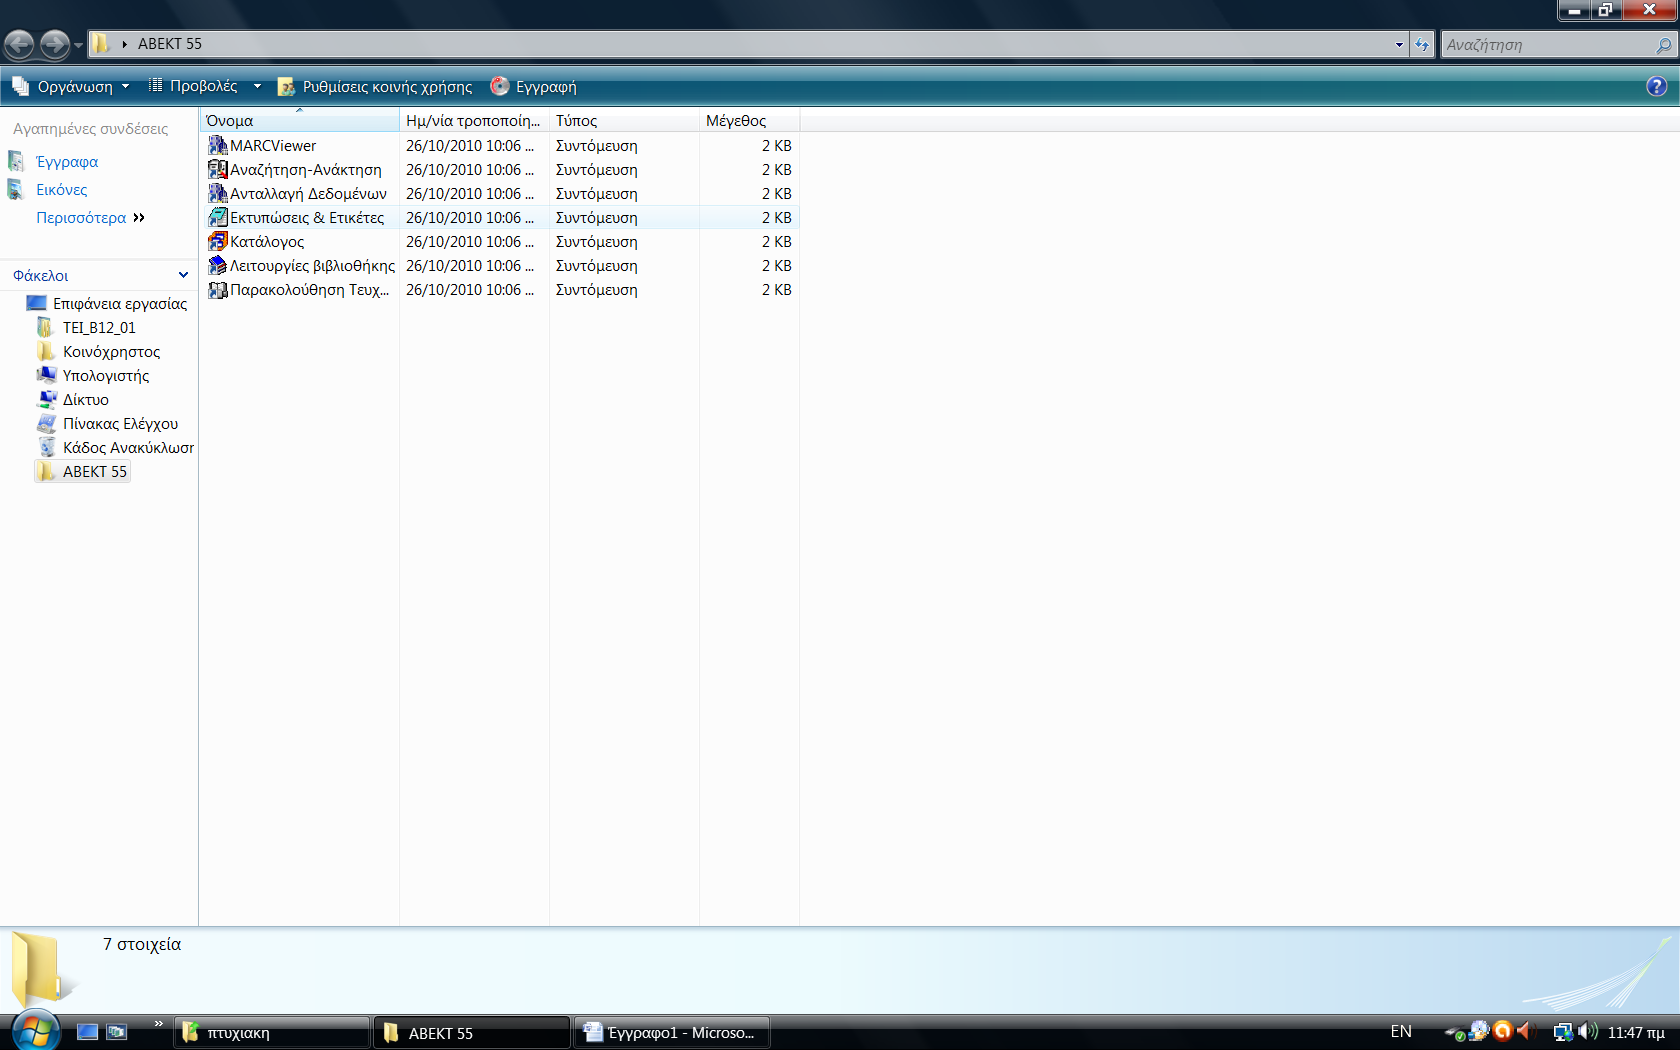1680x1050 pixels.
Task: Open the Εικόνες favorite link
Action: [62, 189]
